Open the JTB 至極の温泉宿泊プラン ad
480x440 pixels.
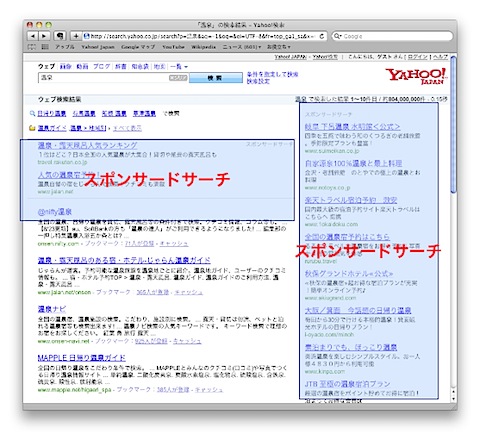point(347,384)
